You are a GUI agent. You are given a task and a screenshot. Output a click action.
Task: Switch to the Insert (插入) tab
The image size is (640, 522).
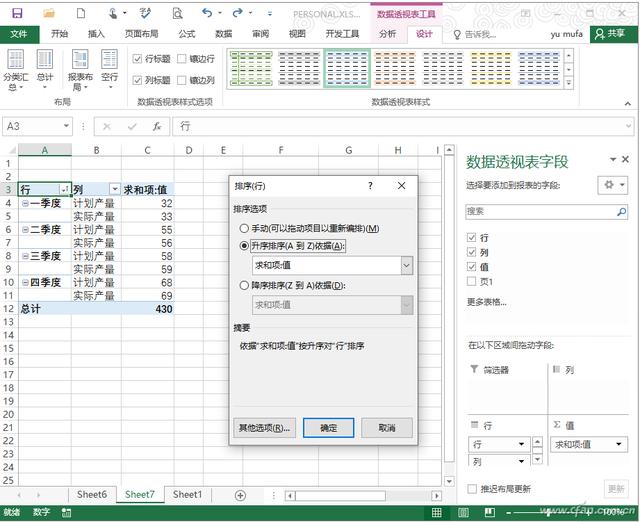96,34
